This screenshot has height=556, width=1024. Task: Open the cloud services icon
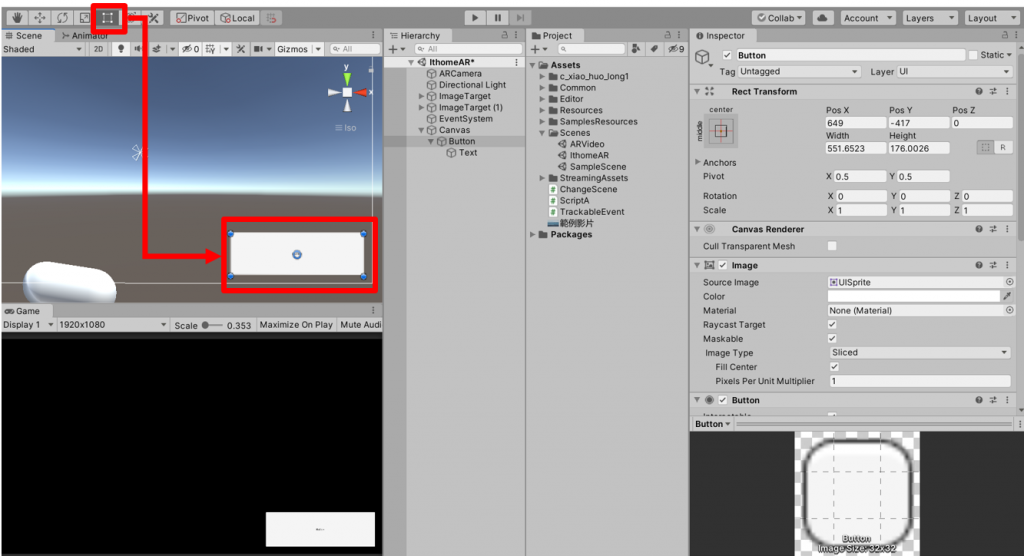822,18
